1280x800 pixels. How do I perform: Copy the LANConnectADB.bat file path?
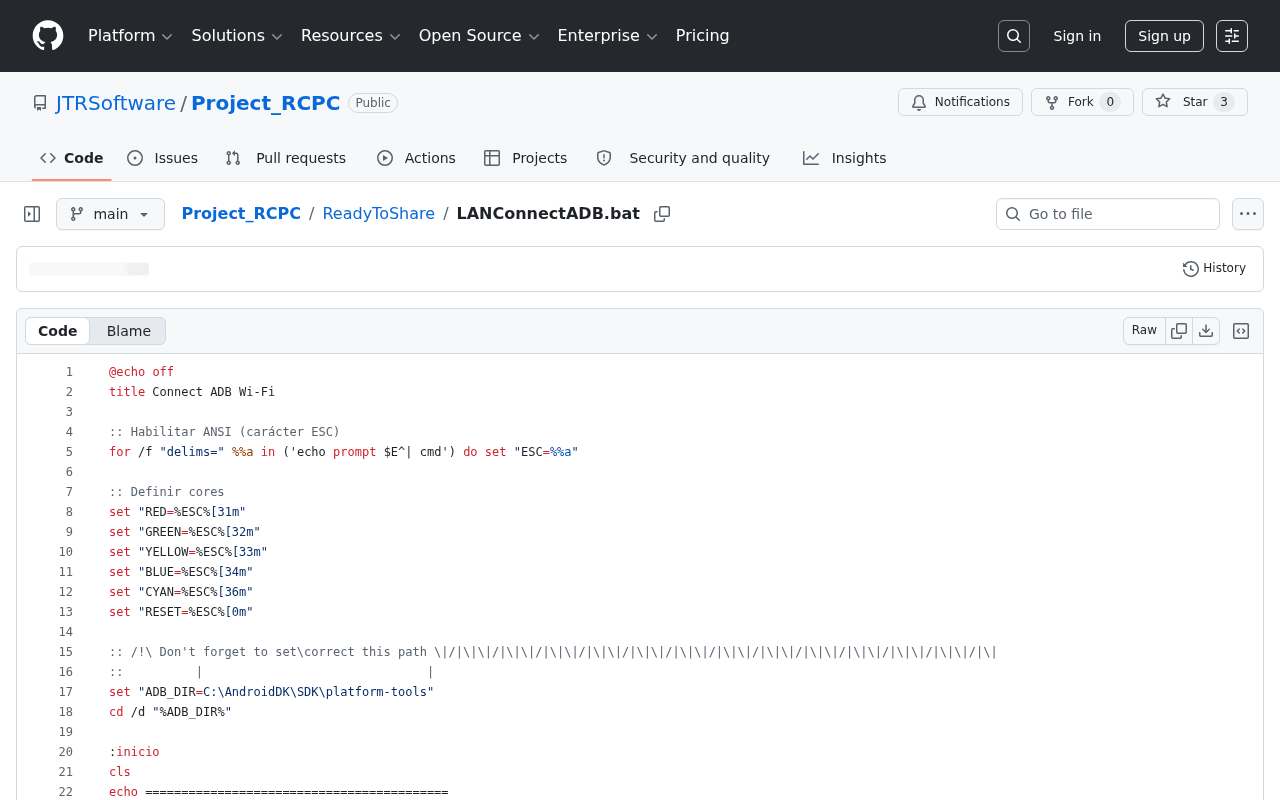tap(662, 214)
